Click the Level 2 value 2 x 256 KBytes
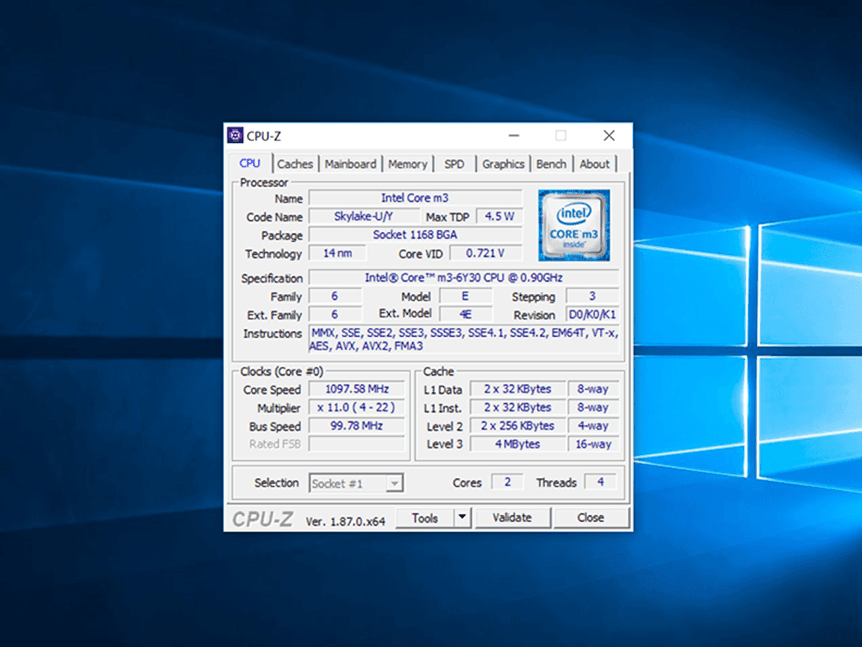The width and height of the screenshot is (862, 647). tap(517, 426)
